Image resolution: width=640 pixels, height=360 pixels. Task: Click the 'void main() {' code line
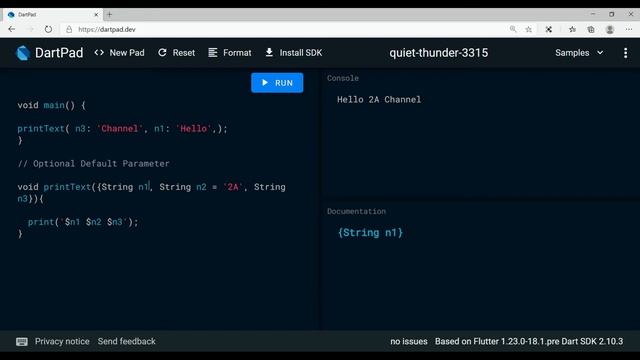pyautogui.click(x=51, y=105)
